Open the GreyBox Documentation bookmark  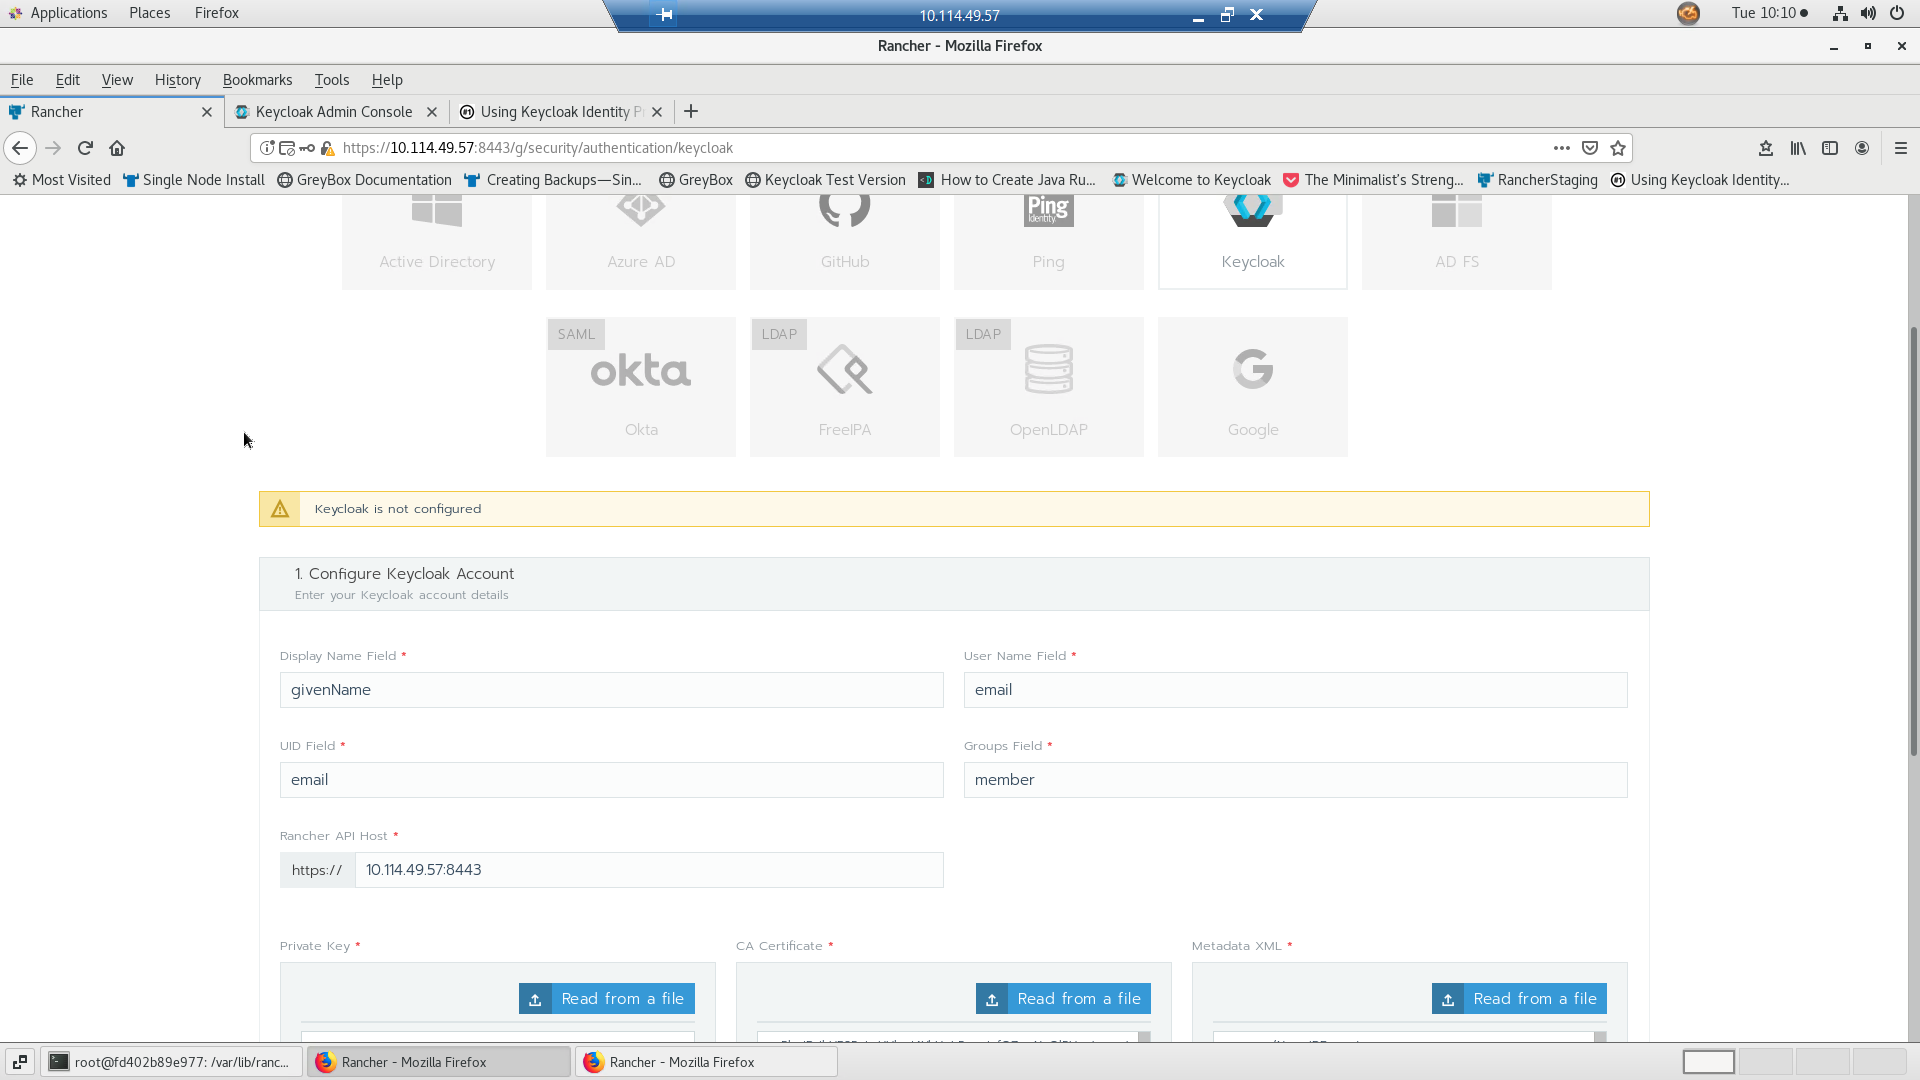(364, 180)
